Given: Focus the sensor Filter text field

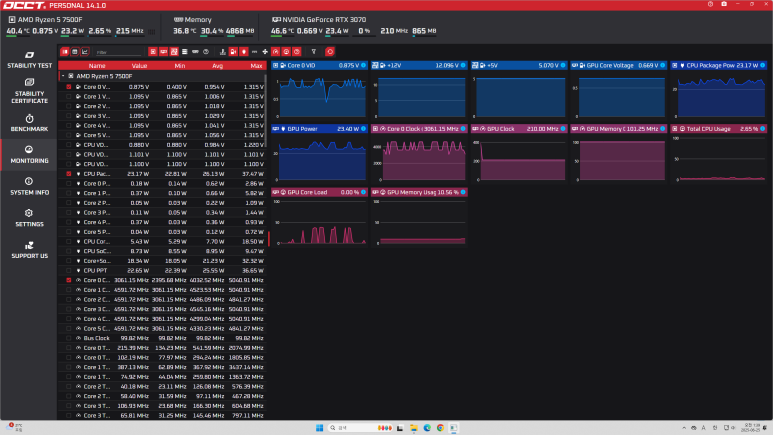Looking at the screenshot, I should [x=118, y=52].
